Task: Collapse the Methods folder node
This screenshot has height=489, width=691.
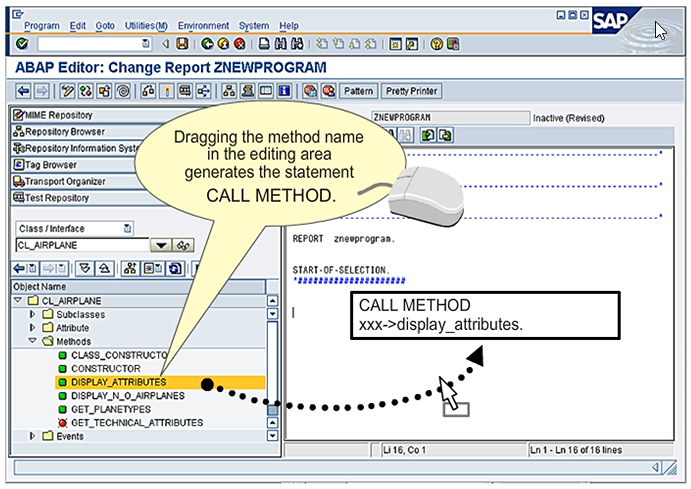Action: click(x=33, y=341)
